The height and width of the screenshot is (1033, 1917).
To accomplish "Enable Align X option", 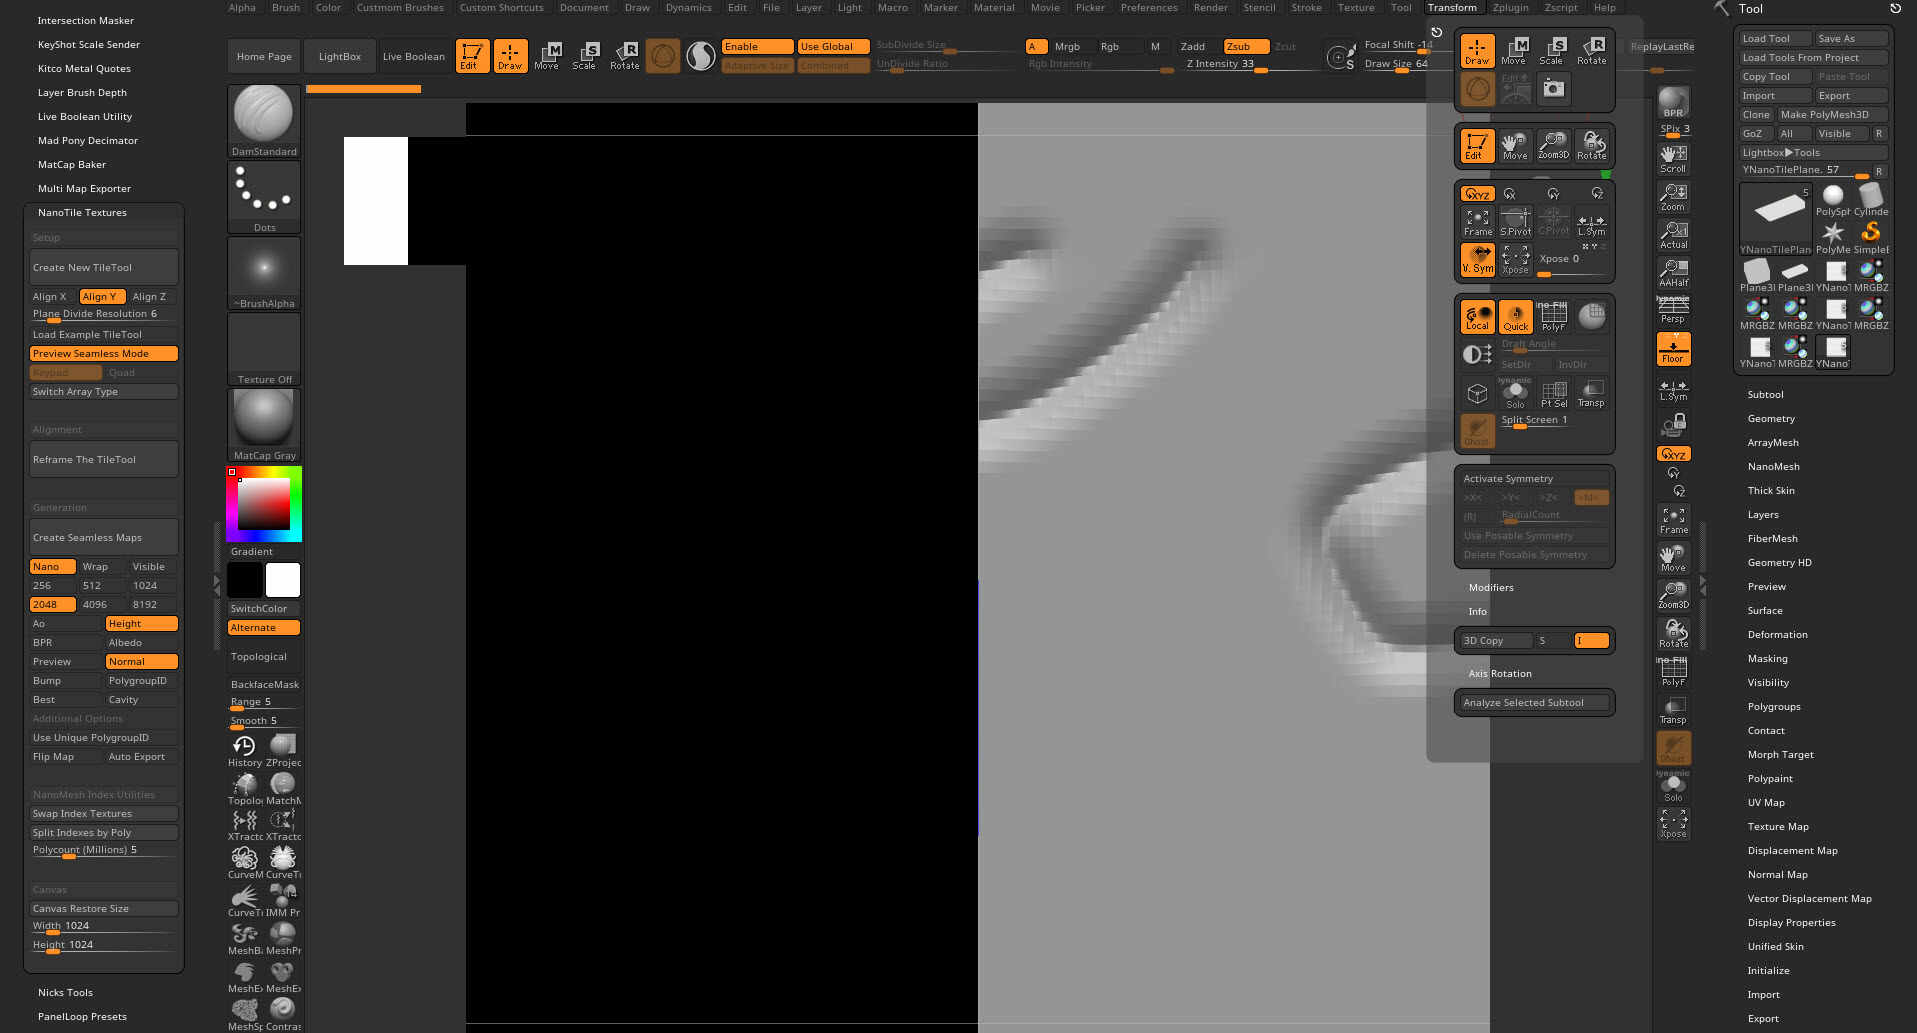I will (x=51, y=296).
